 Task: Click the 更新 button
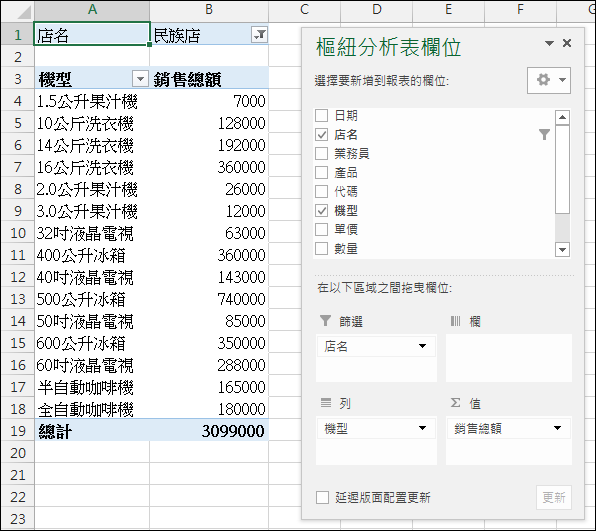point(554,497)
